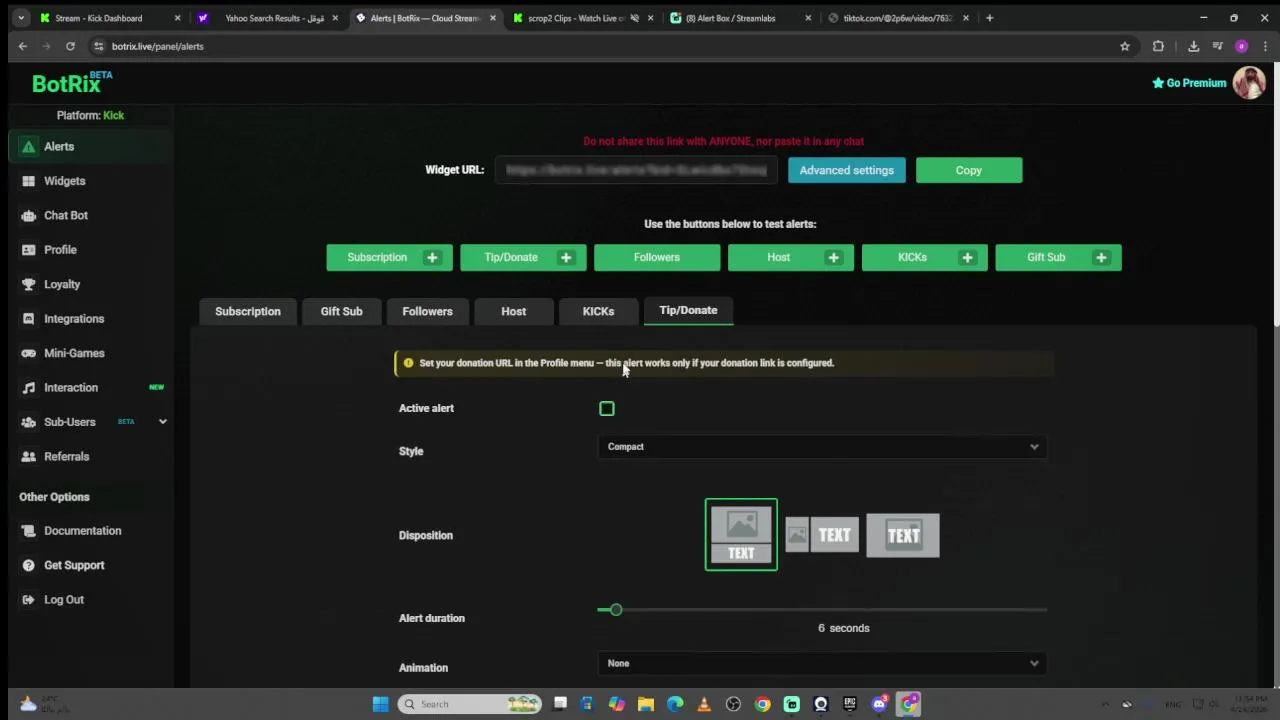
Task: Open the Loyalty trophy icon
Action: point(28,284)
